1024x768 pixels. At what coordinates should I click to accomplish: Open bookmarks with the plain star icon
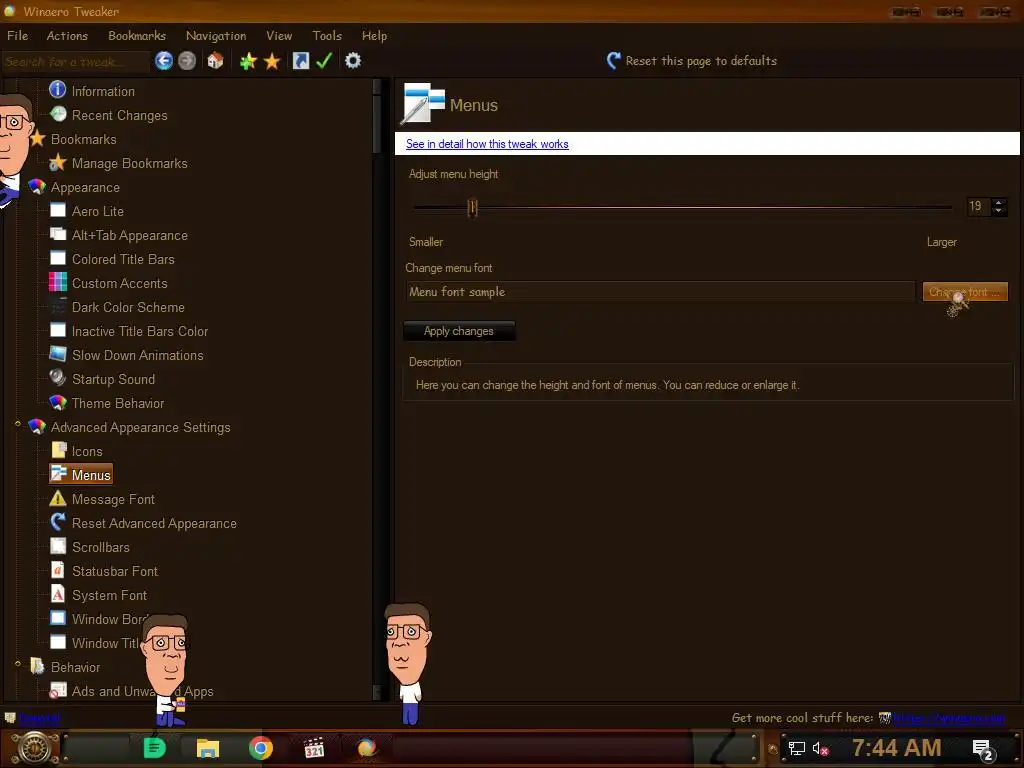point(272,61)
